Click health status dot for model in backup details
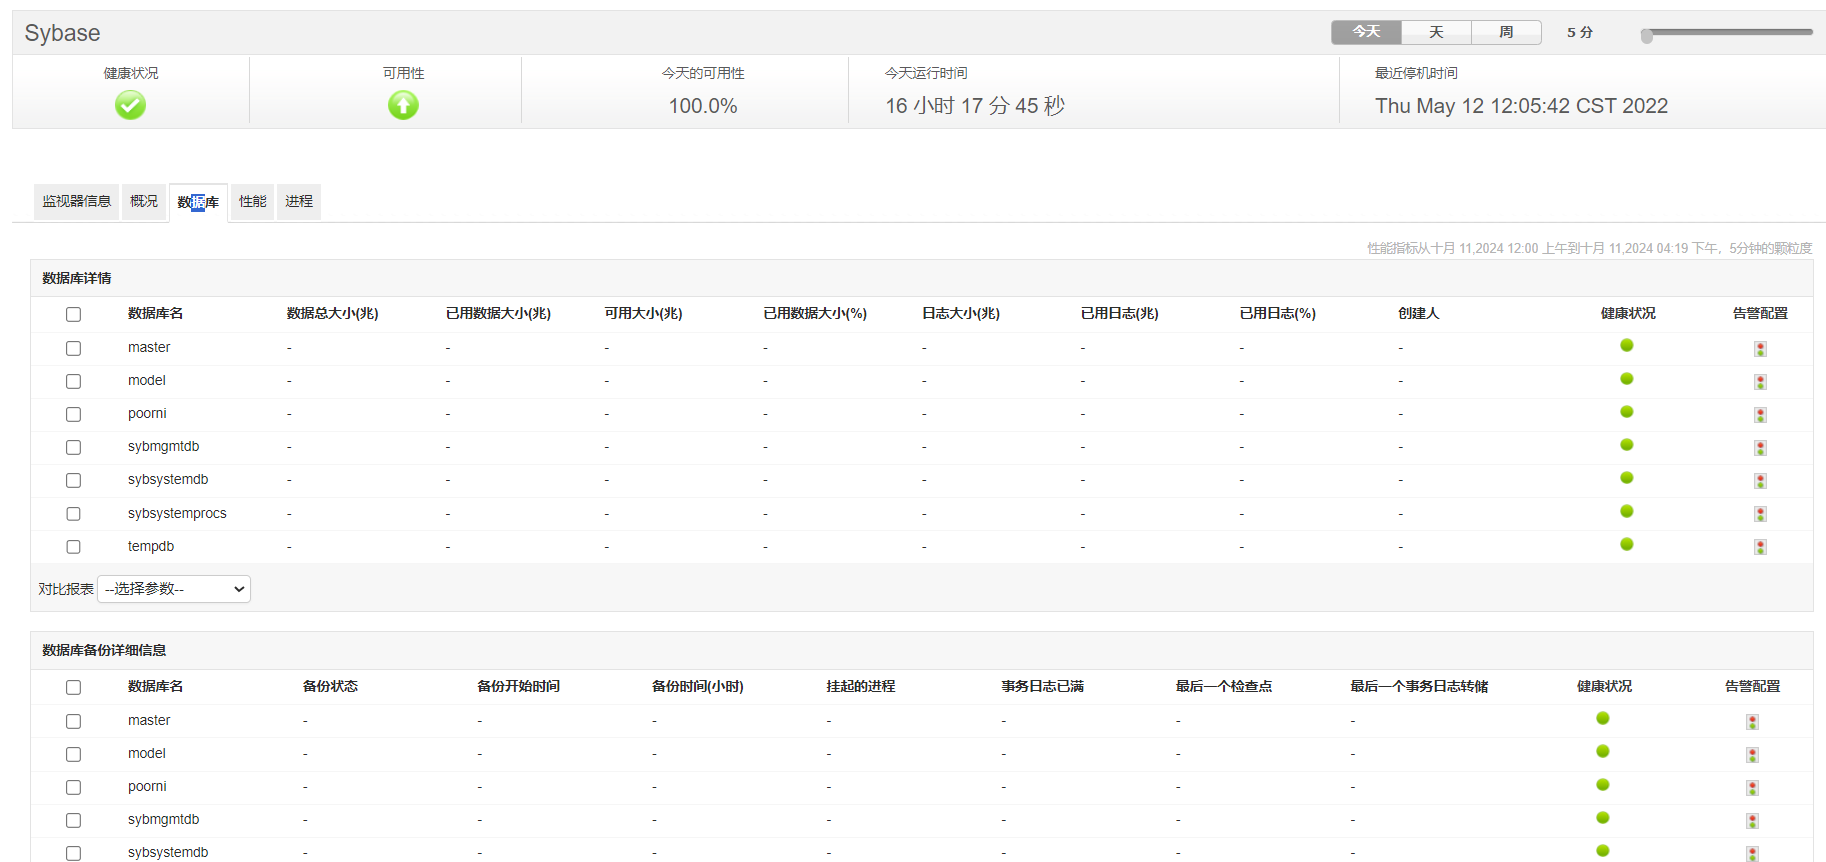 tap(1603, 751)
